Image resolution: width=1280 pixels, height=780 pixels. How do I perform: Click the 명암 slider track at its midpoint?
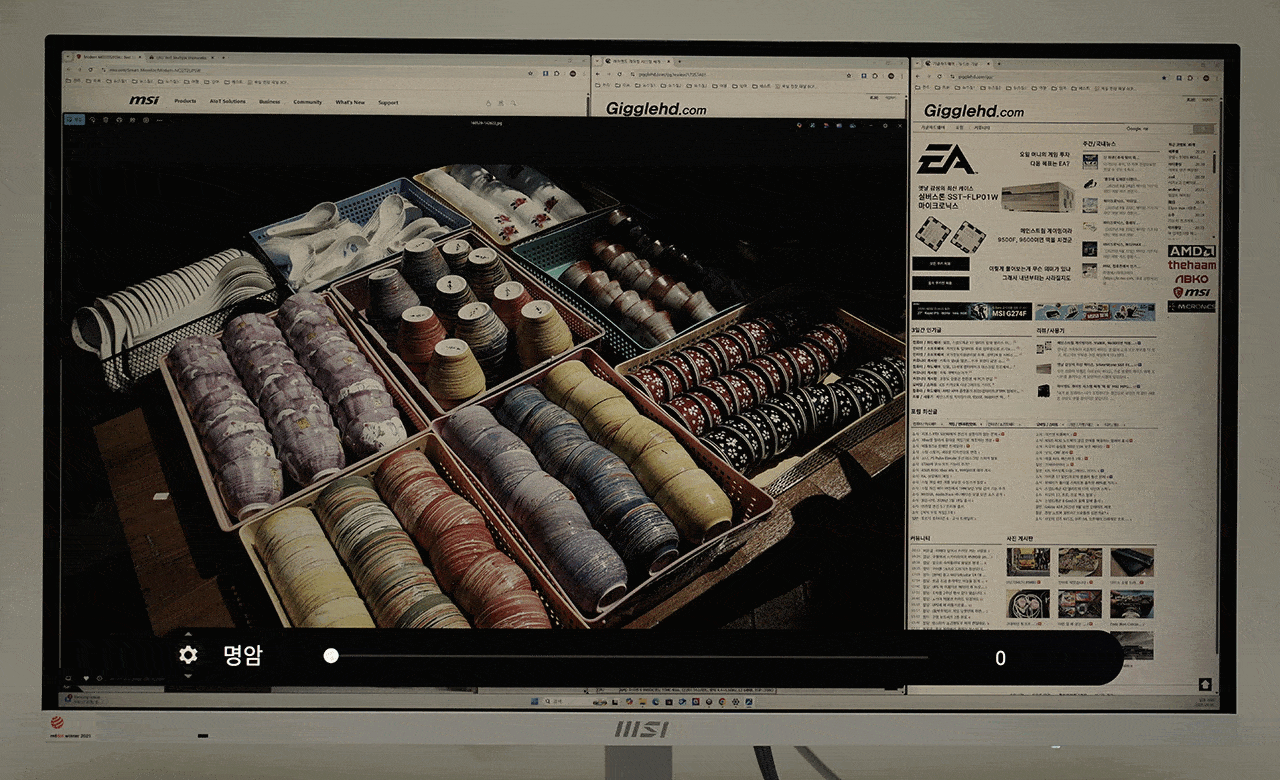click(x=627, y=656)
